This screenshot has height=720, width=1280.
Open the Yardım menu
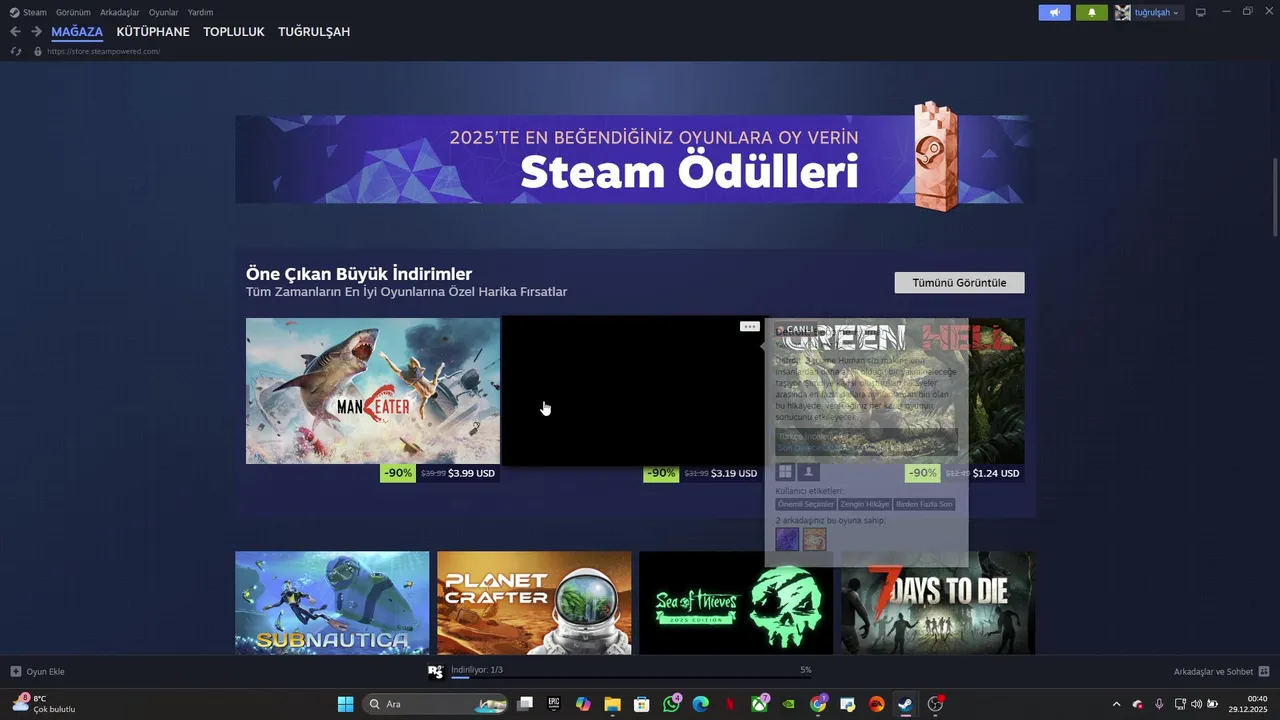pyautogui.click(x=201, y=12)
